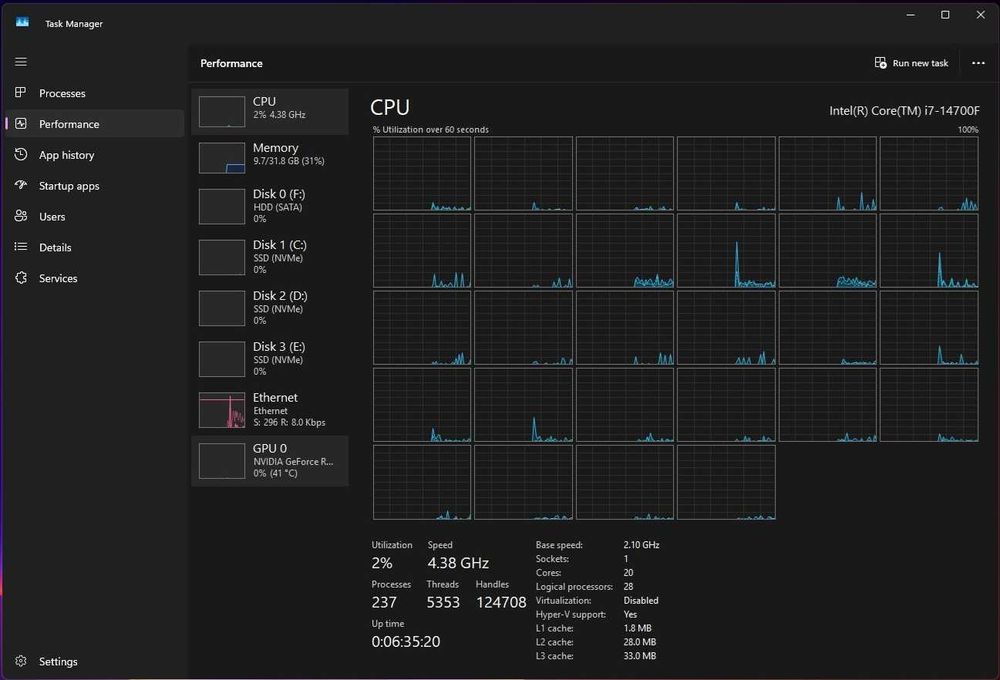1000x680 pixels.
Task: Click the 124708 handles count
Action: point(501,602)
